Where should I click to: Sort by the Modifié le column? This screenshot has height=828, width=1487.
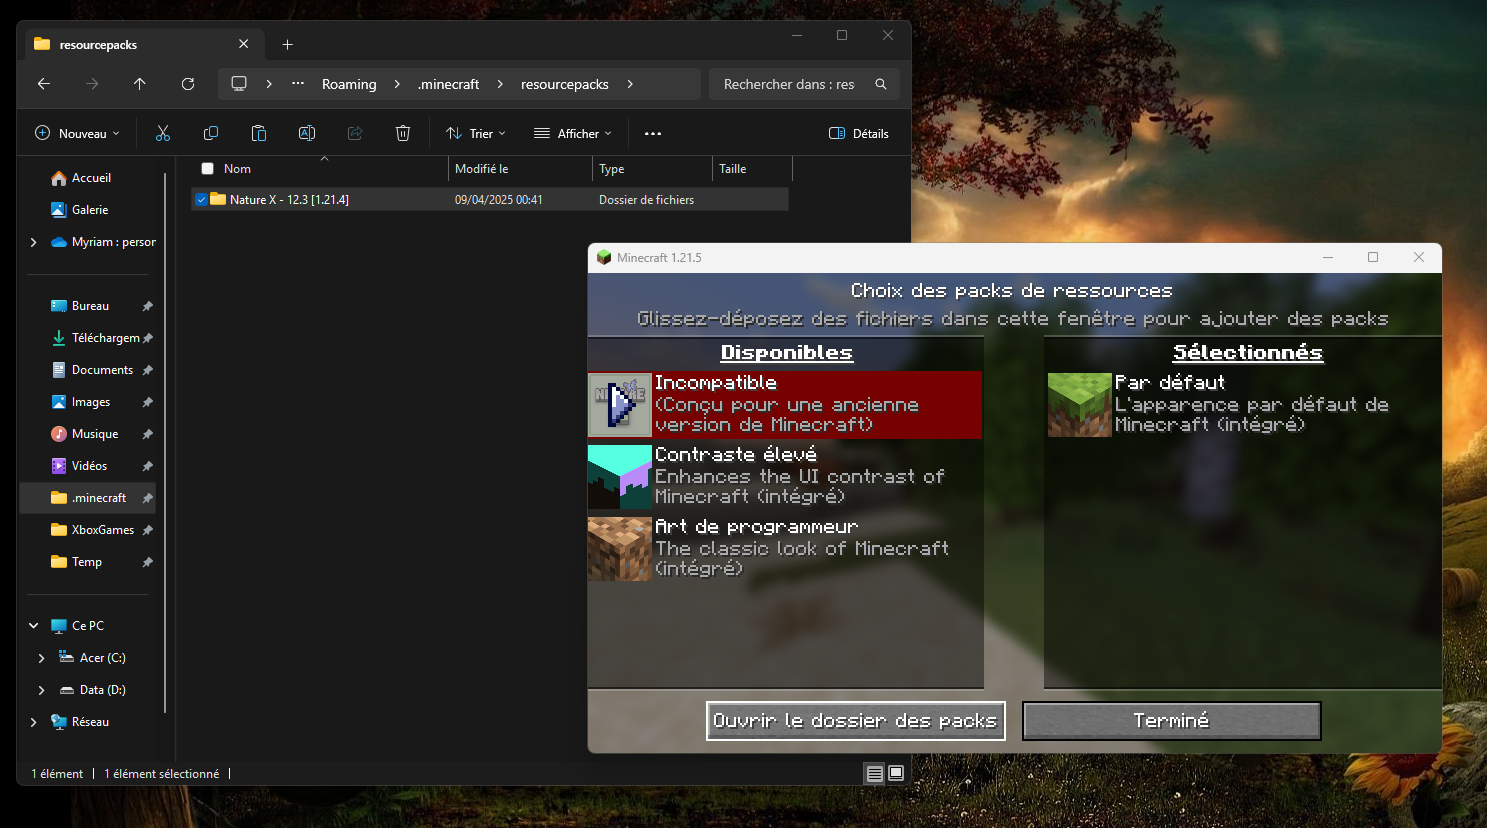point(520,169)
